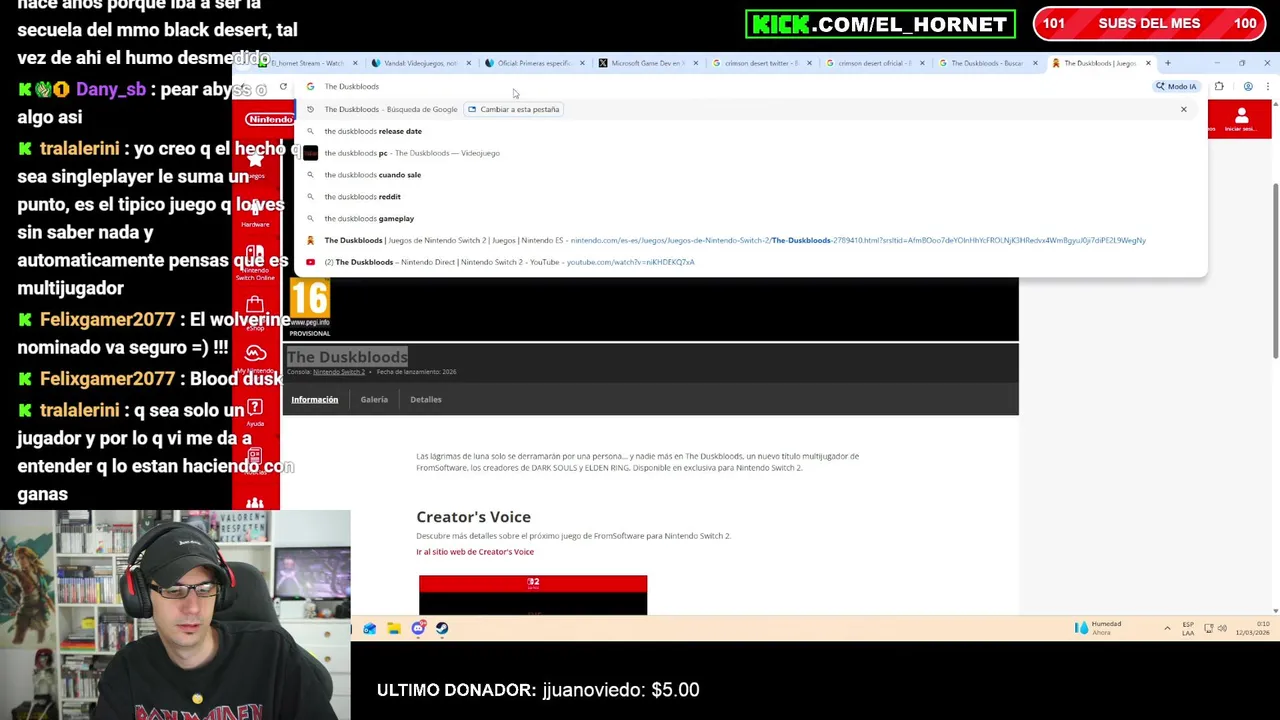The width and height of the screenshot is (1280, 720).
Task: Close the Microsoft Game Dev tab
Action: coord(695,63)
